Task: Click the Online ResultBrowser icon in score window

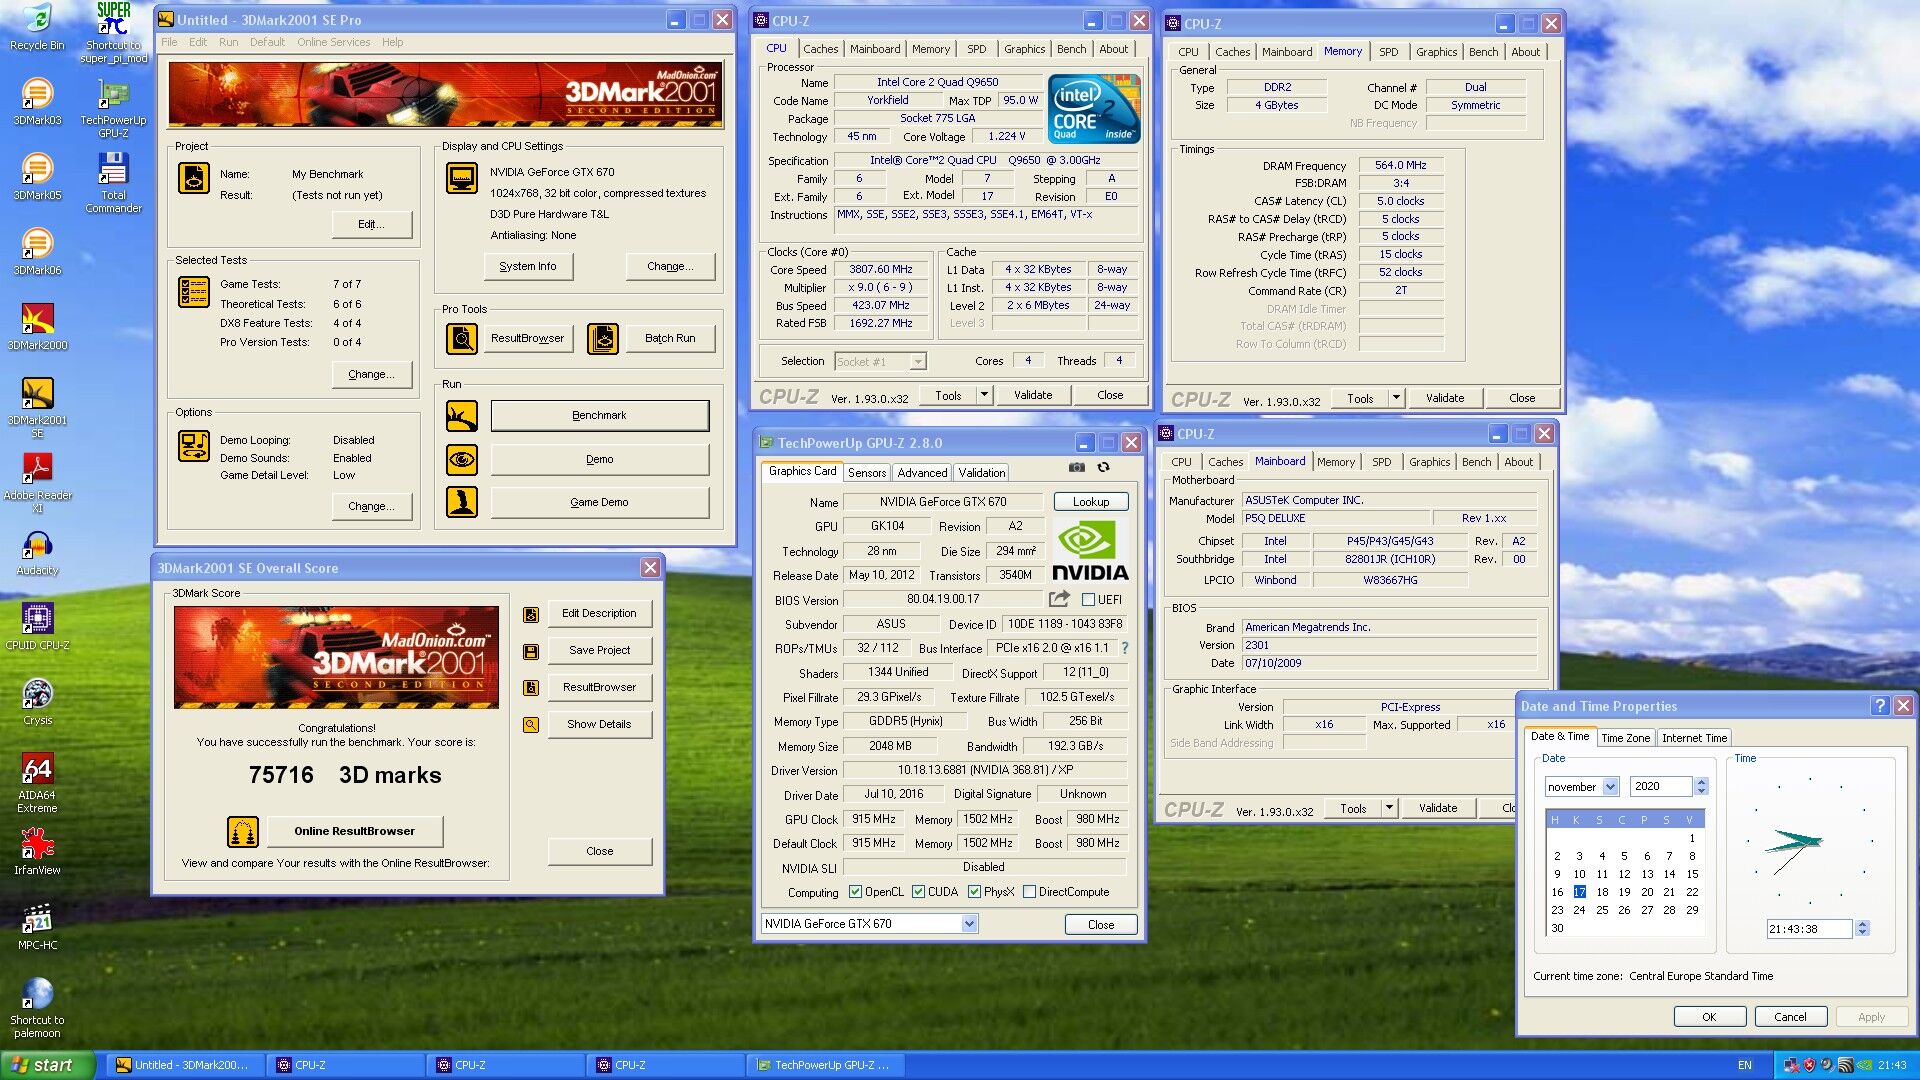Action: click(x=242, y=831)
